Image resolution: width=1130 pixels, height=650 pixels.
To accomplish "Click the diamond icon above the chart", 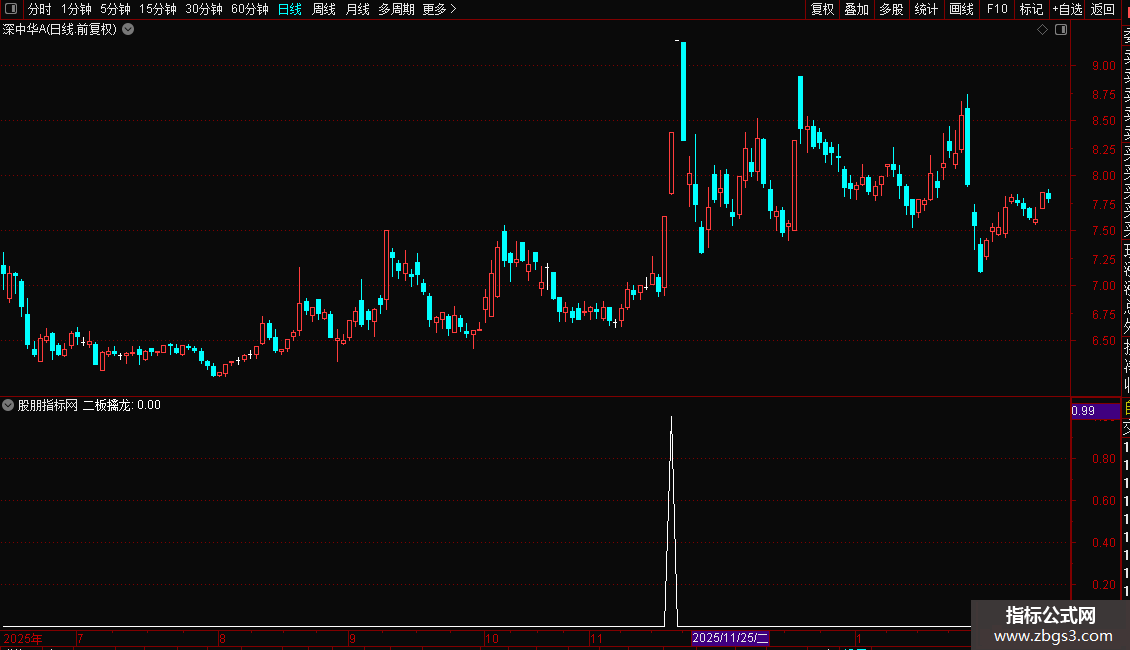I will [1042, 30].
